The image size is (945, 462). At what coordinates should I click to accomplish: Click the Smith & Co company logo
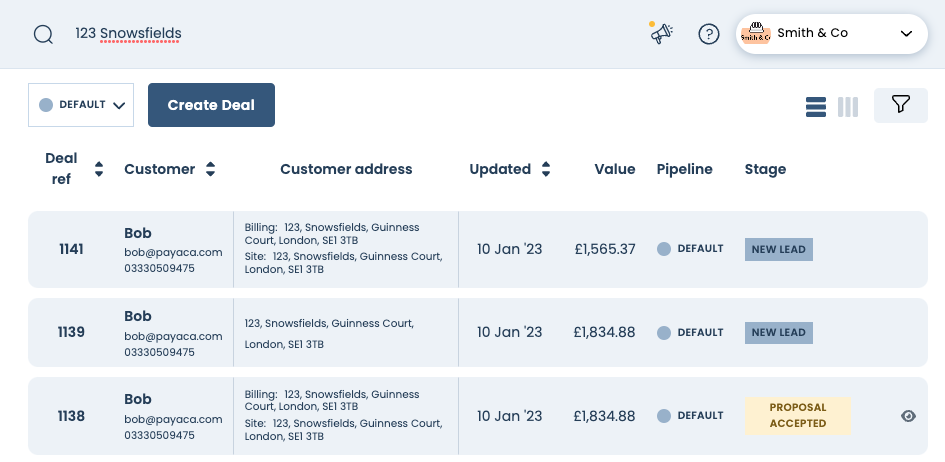click(x=756, y=34)
